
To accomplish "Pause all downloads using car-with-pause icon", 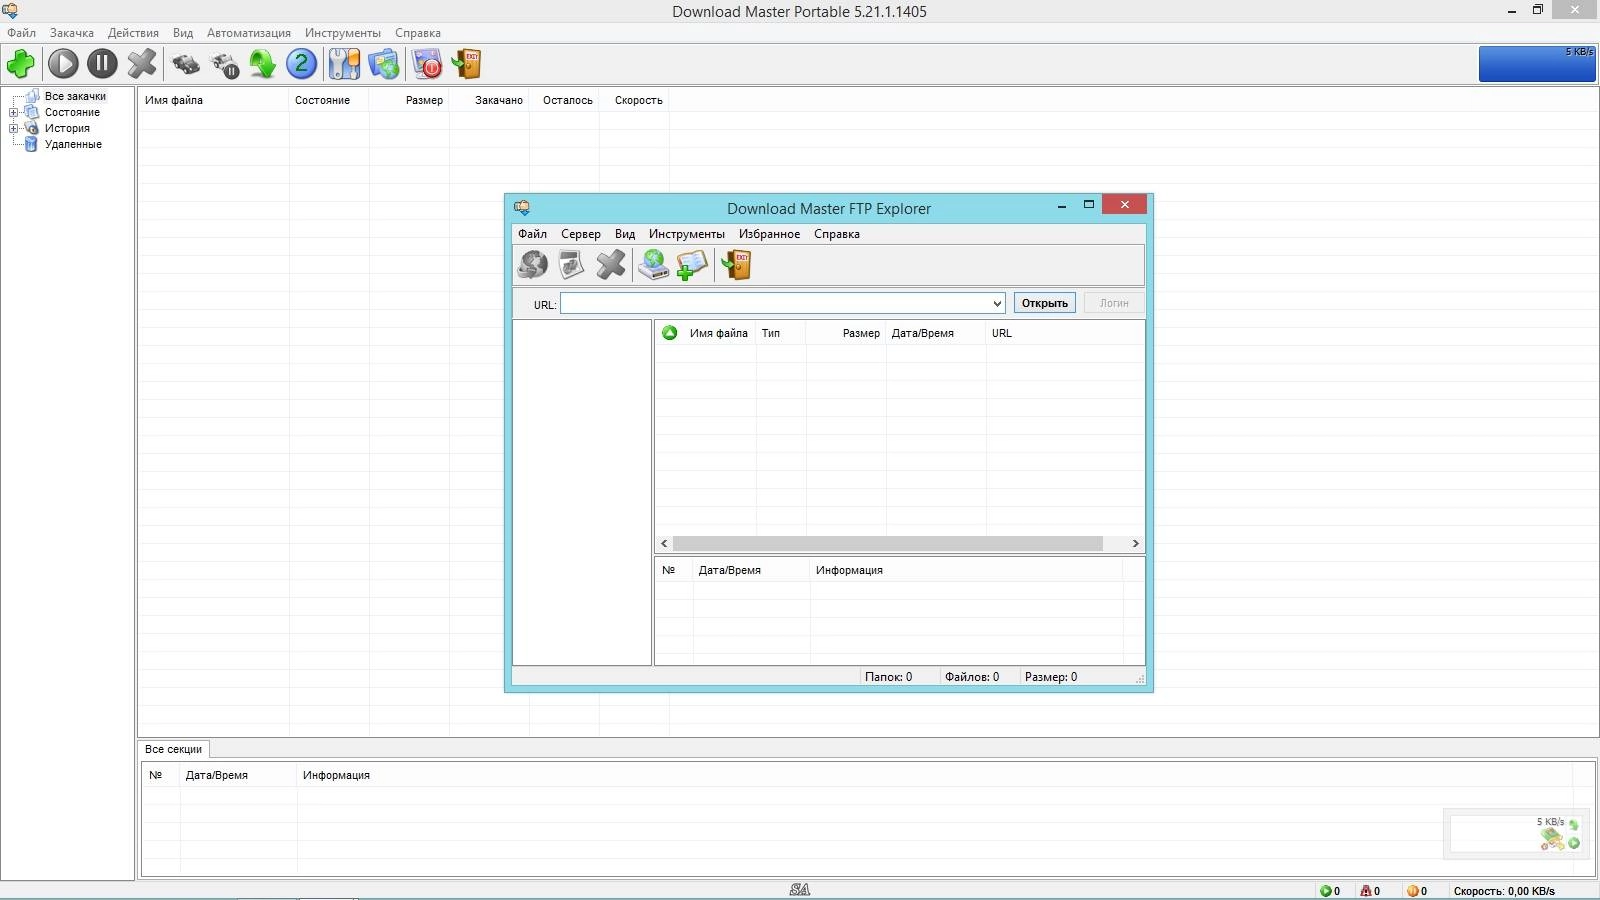I will coord(226,65).
